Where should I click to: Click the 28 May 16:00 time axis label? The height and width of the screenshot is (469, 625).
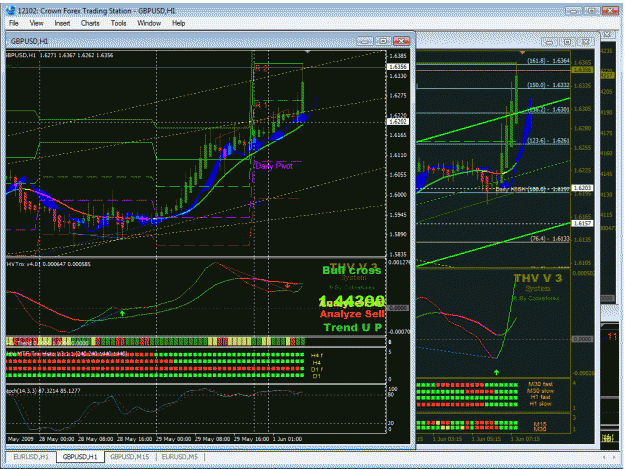[x=134, y=439]
